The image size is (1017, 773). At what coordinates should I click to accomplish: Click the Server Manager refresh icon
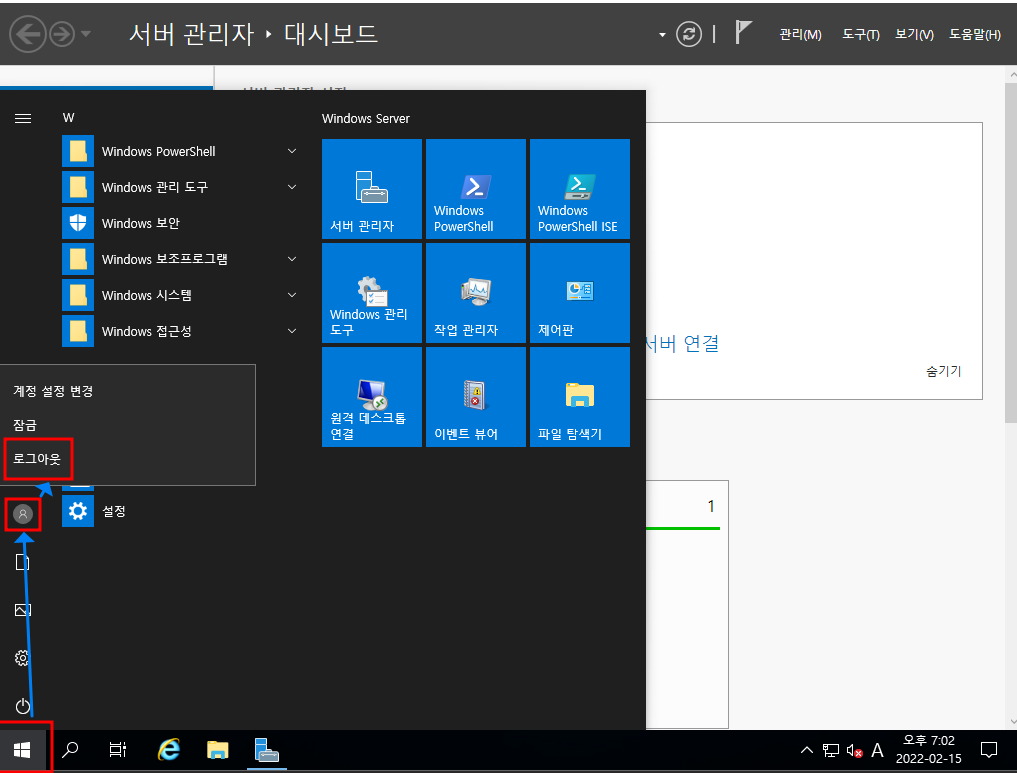click(689, 34)
